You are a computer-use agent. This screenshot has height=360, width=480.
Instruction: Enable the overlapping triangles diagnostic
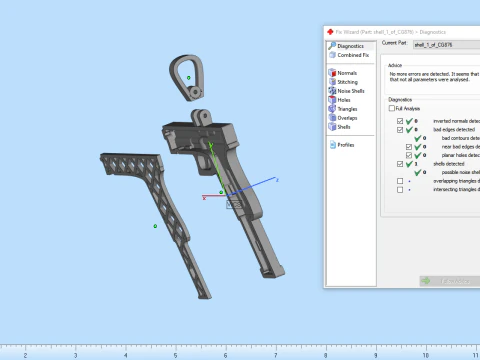400,181
